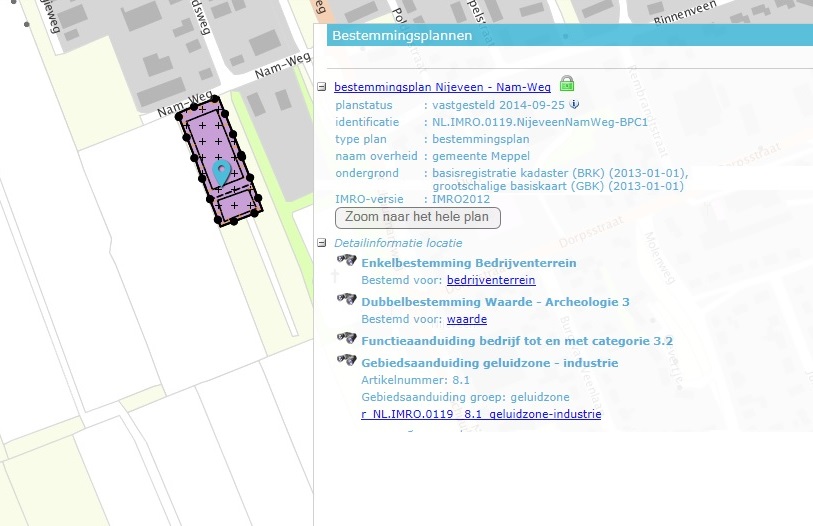Click the info icon next to planstatus date
The image size is (813, 526).
point(575,105)
